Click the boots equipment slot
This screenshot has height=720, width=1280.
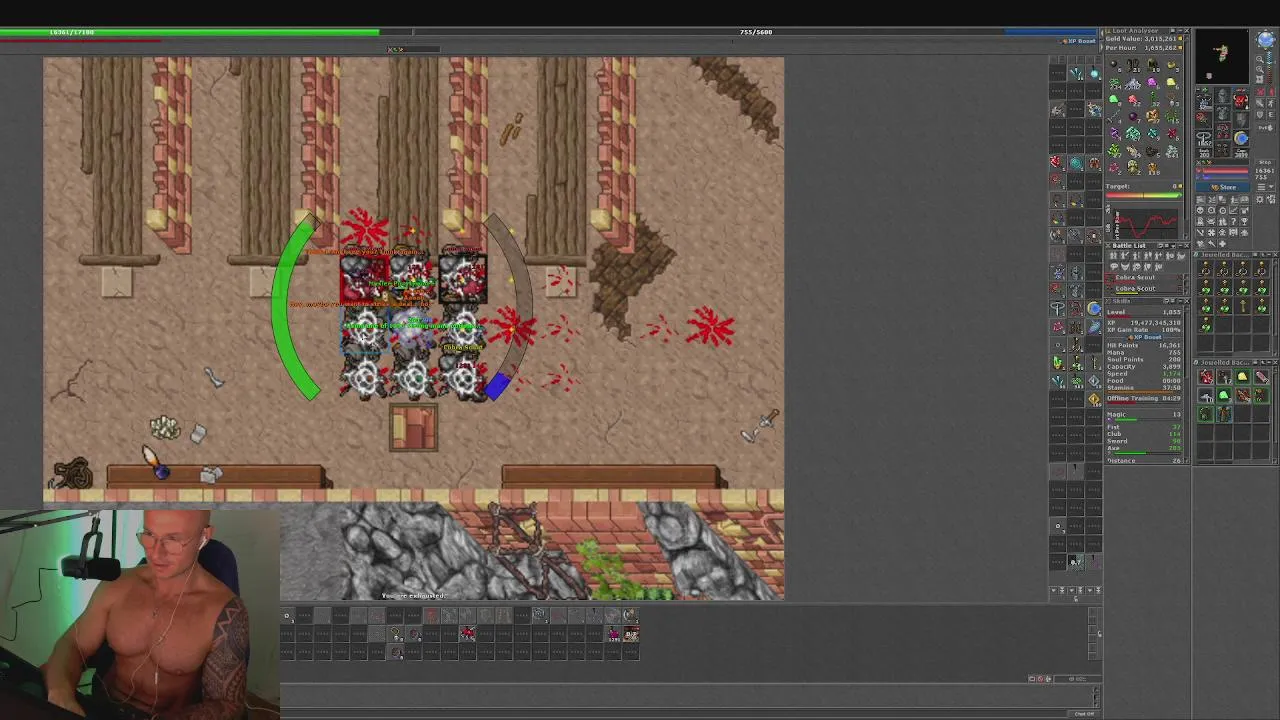coord(1223,149)
